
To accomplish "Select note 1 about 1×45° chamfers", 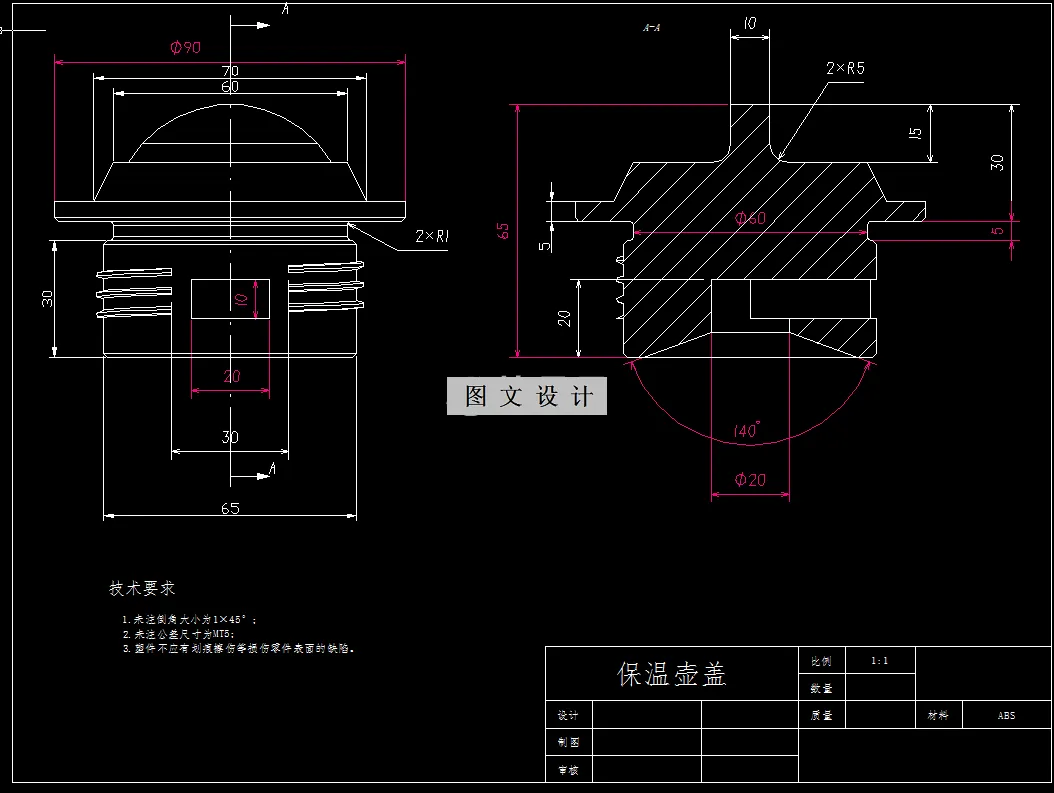I will coord(189,620).
